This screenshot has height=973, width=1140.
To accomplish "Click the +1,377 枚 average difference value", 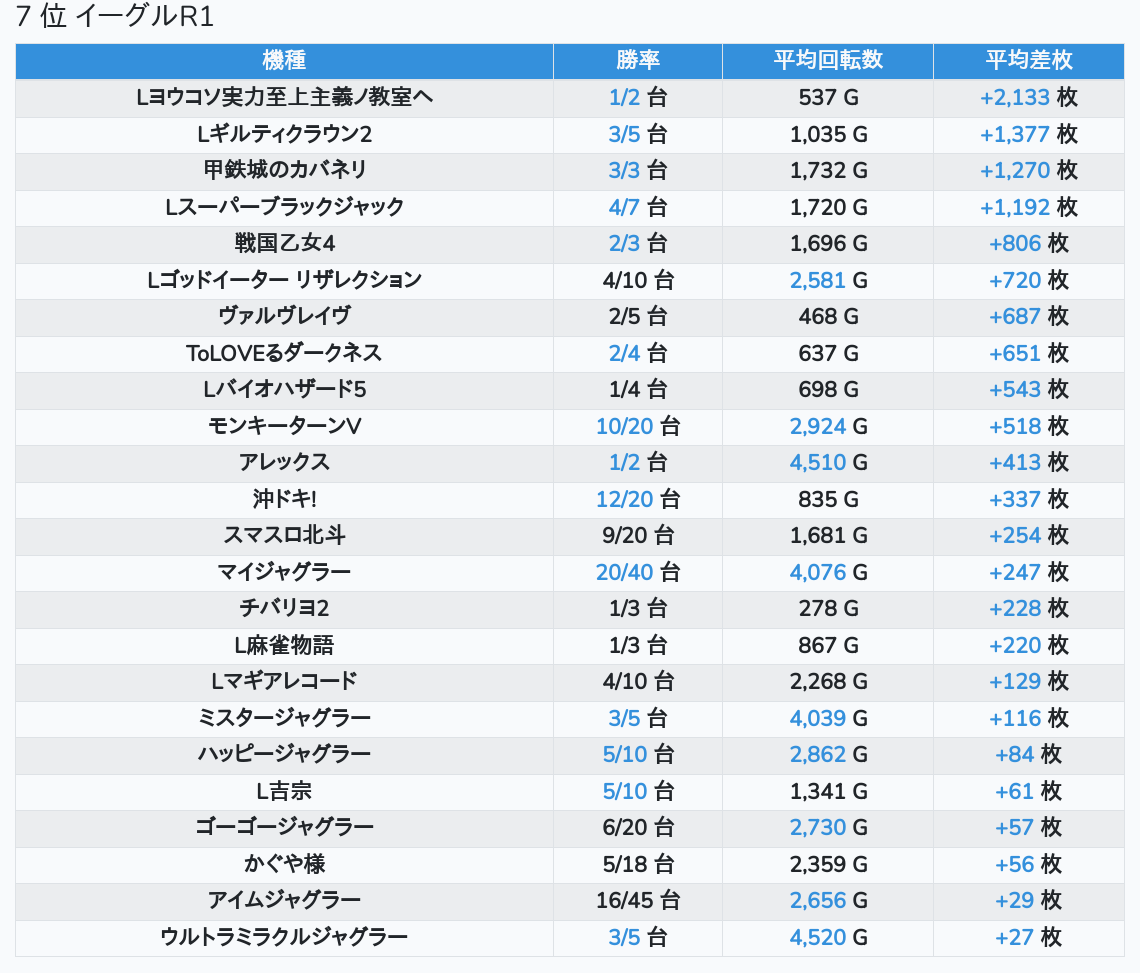I will [x=1029, y=134].
